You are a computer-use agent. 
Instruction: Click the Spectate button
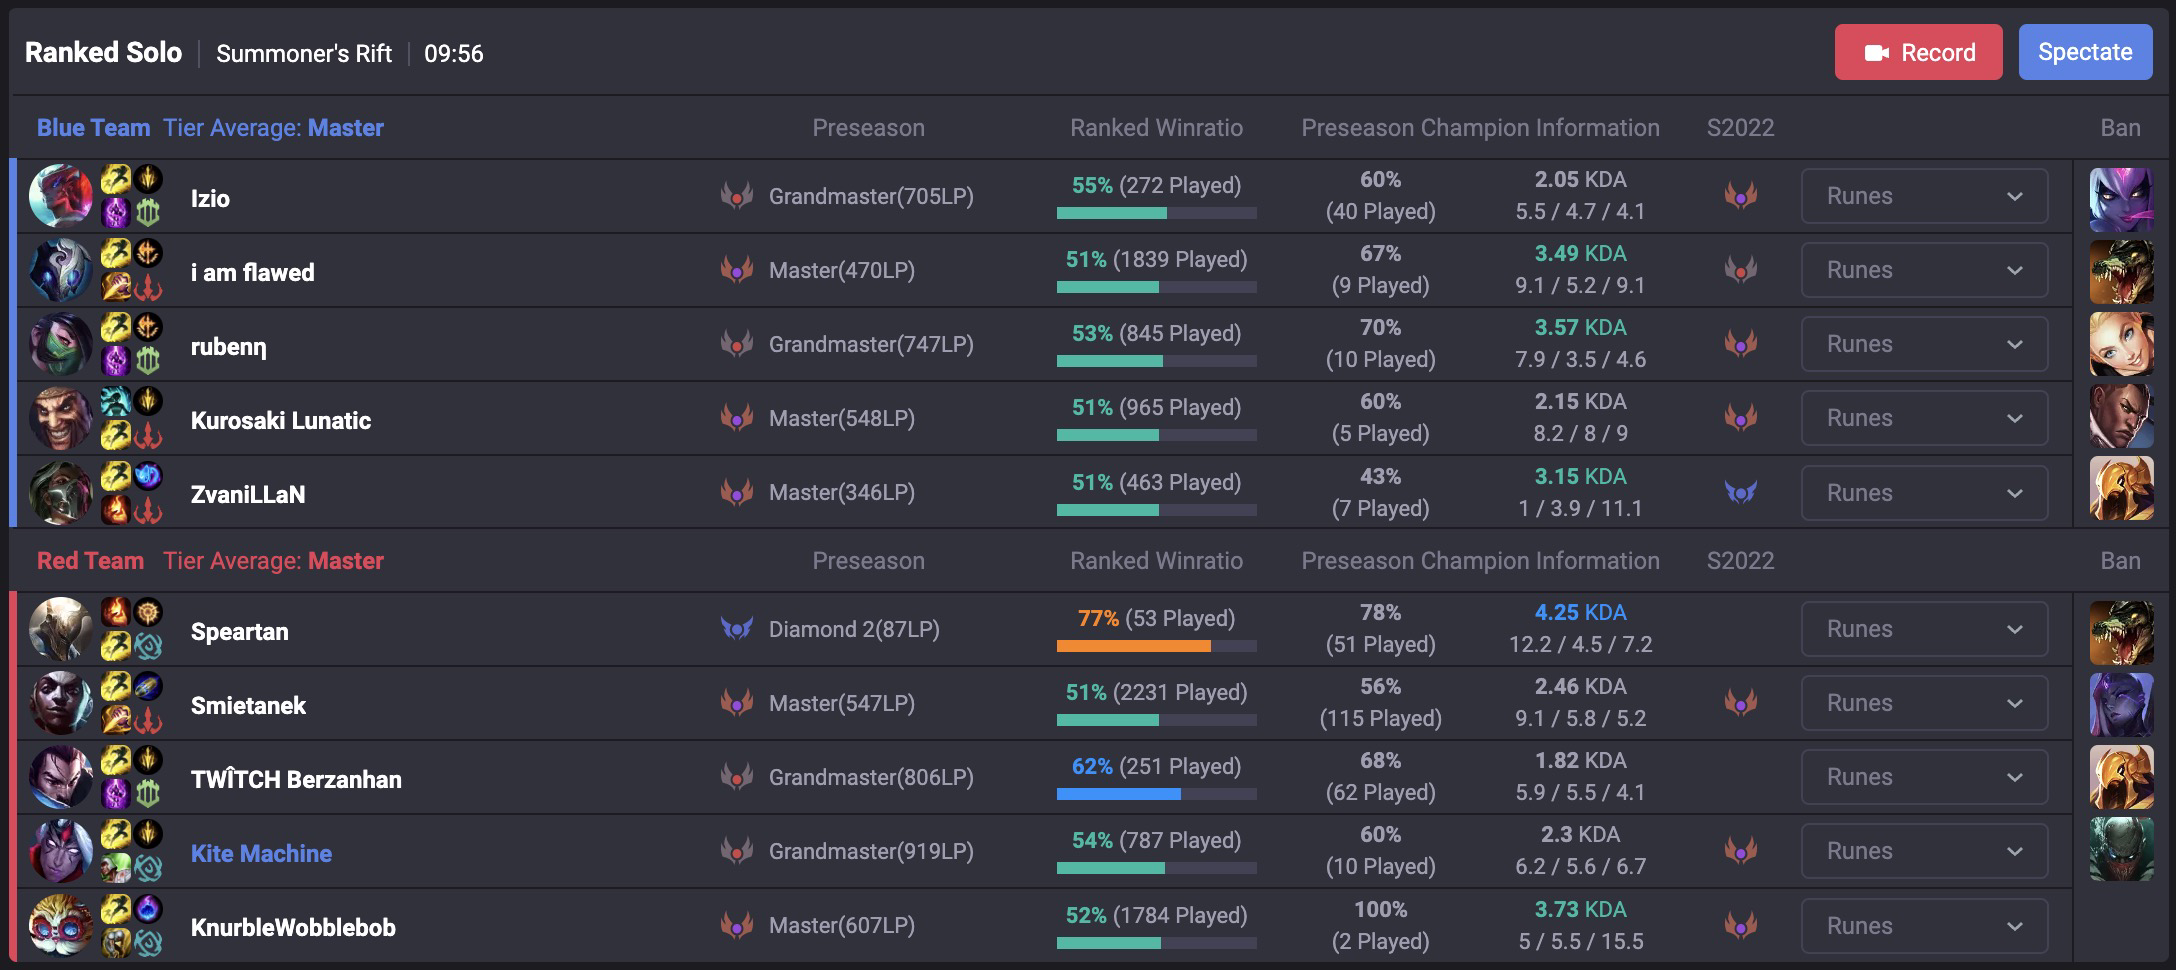click(2085, 51)
